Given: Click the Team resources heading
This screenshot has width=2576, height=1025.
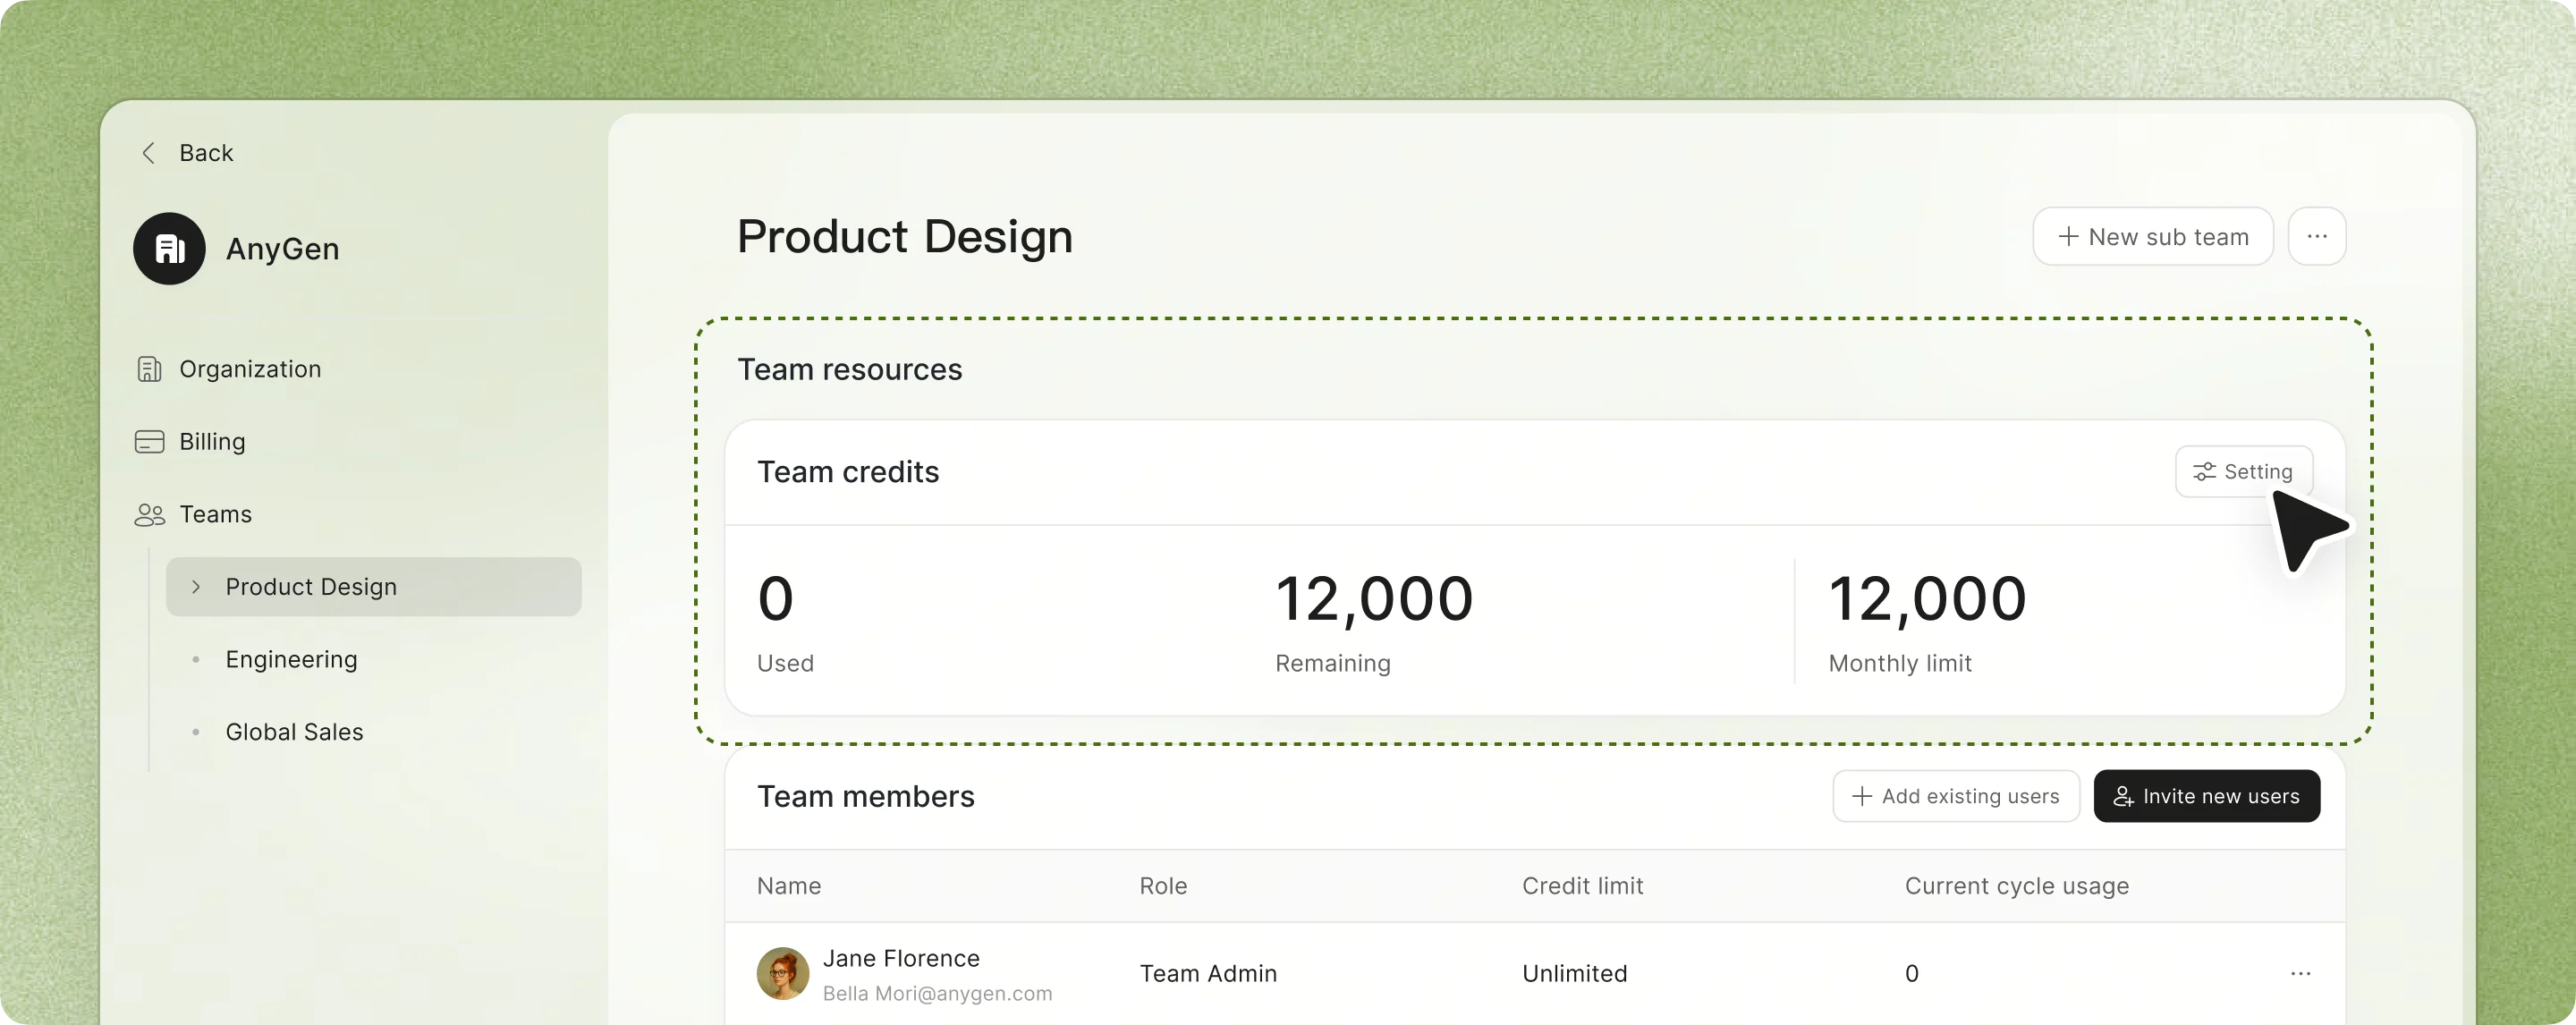Looking at the screenshot, I should tap(849, 369).
